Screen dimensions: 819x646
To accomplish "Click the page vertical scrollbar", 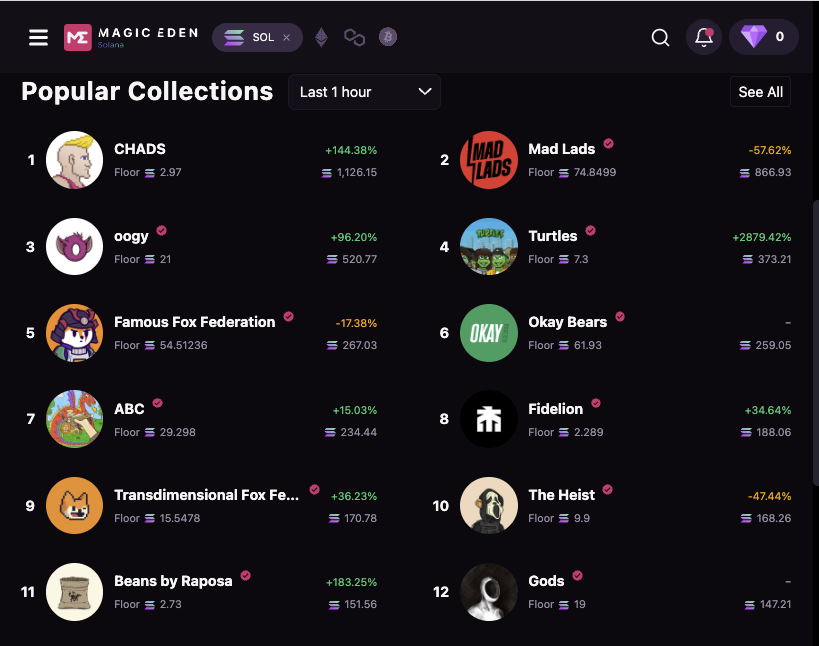I will (x=815, y=343).
